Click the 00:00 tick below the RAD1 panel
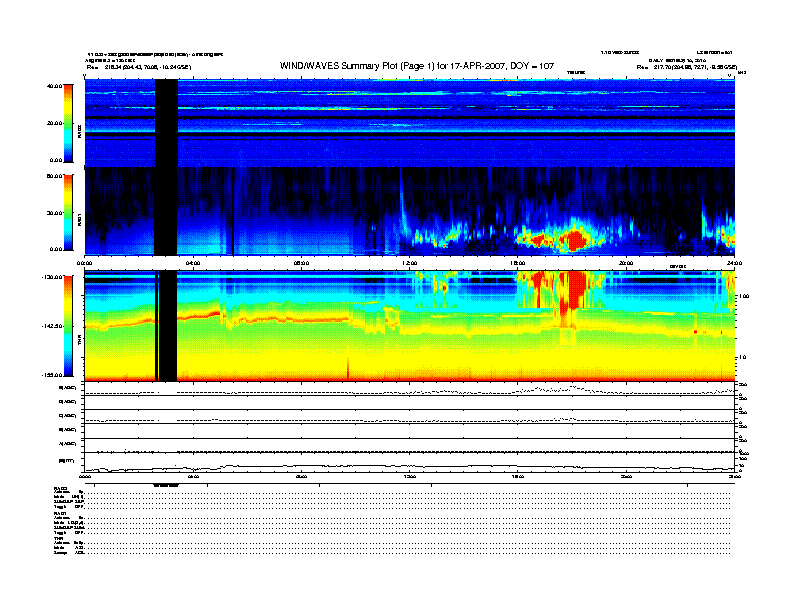This screenshot has width=792, height=612. tap(85, 264)
